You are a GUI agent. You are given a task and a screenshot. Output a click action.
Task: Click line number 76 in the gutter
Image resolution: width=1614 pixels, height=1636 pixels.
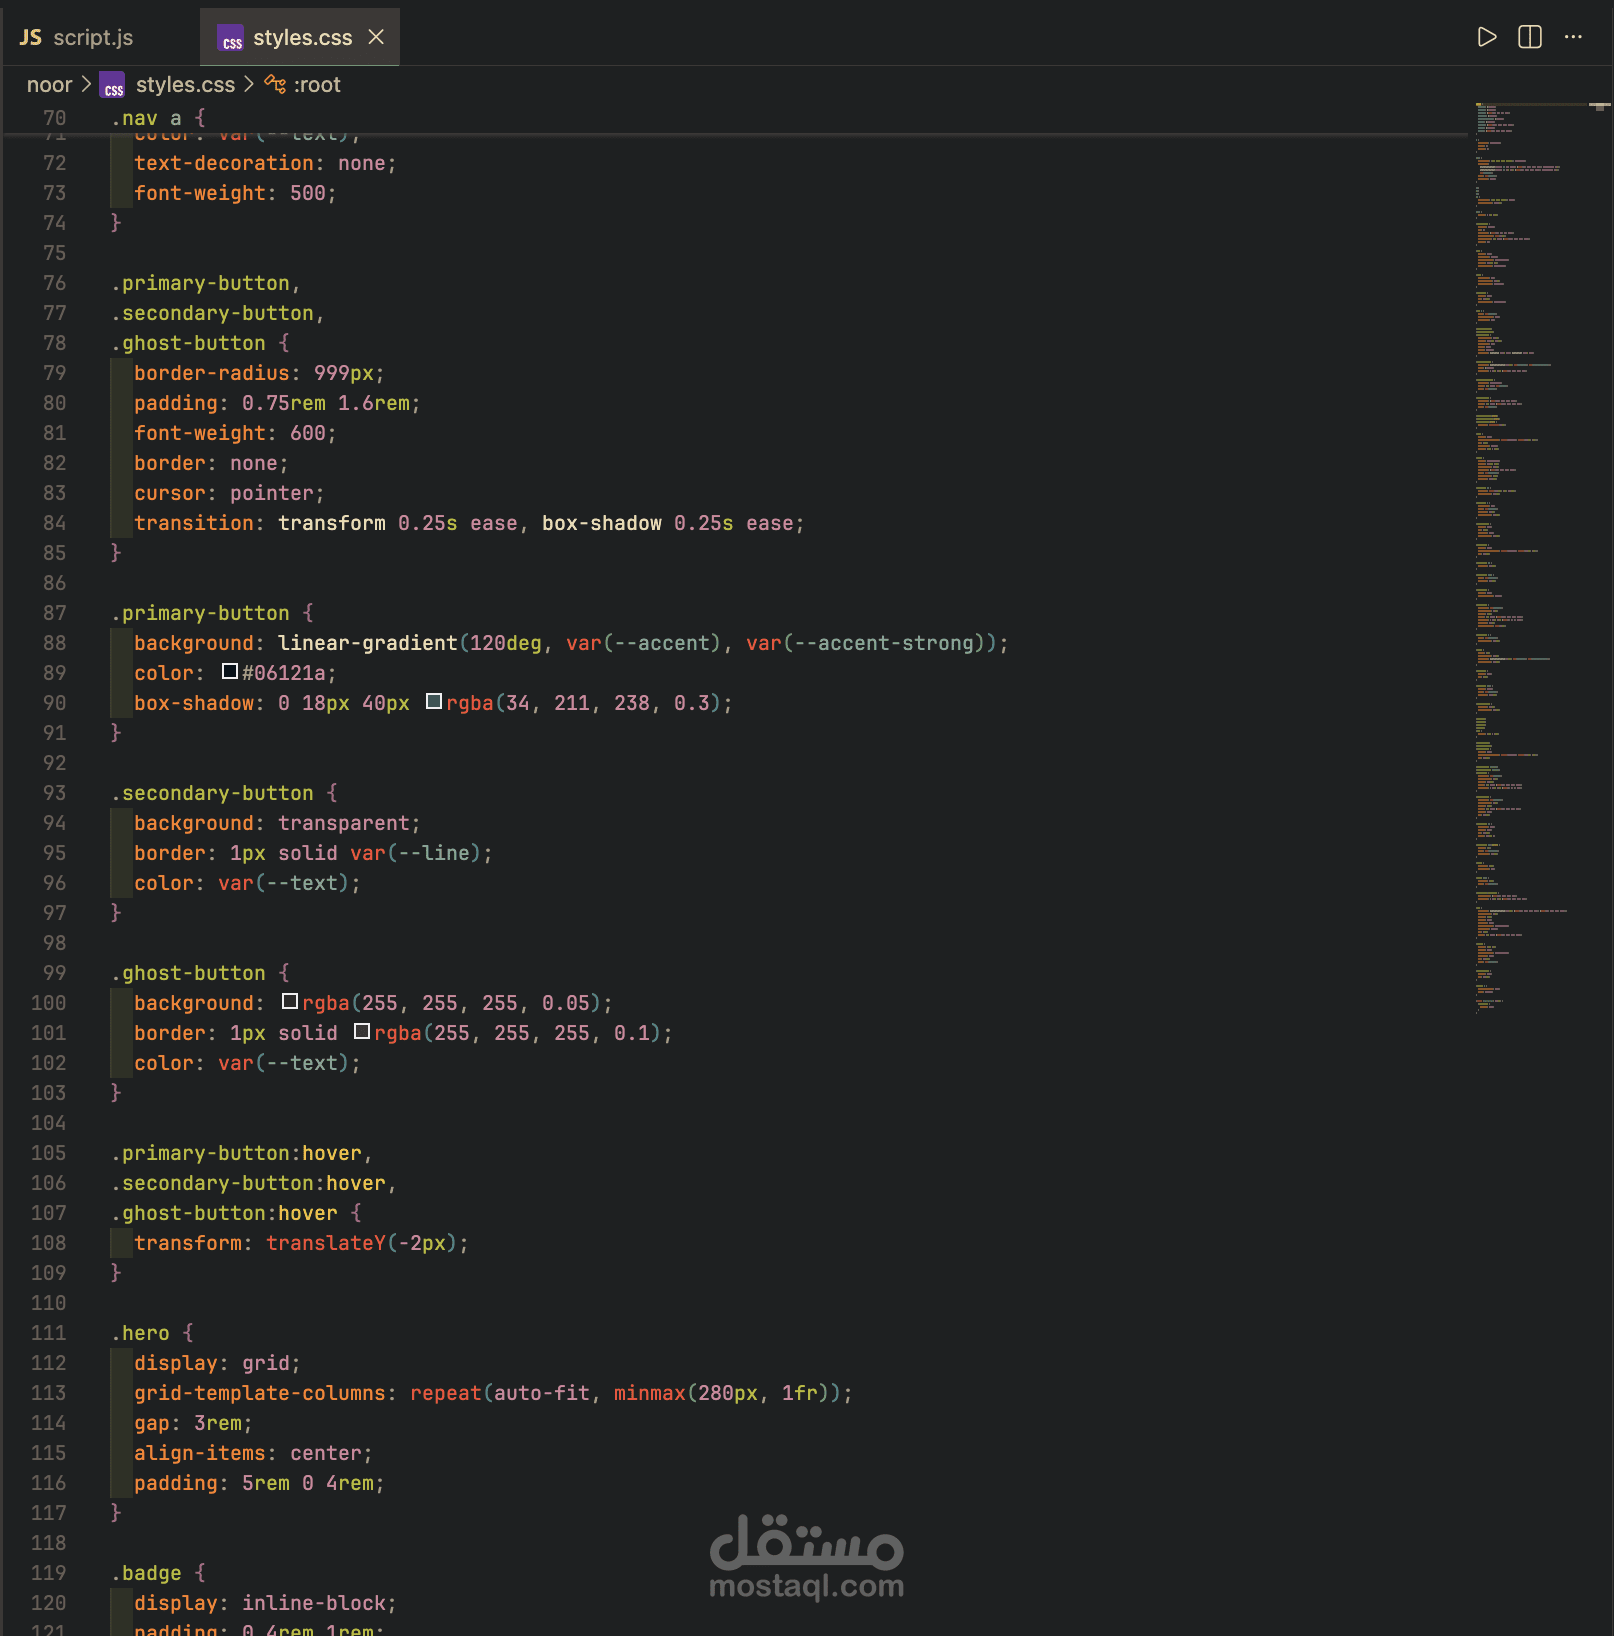coord(54,283)
